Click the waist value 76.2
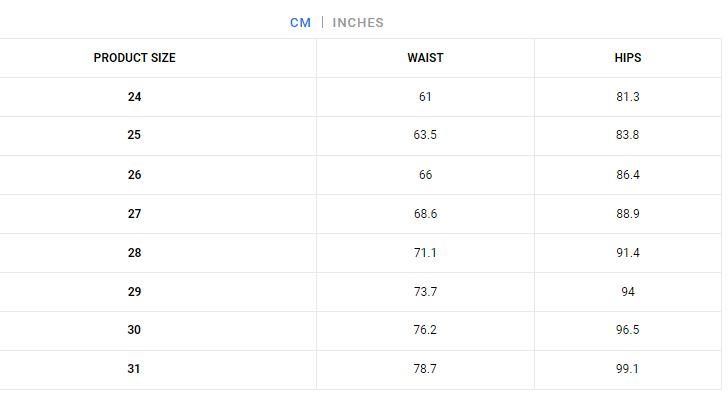 click(425, 330)
